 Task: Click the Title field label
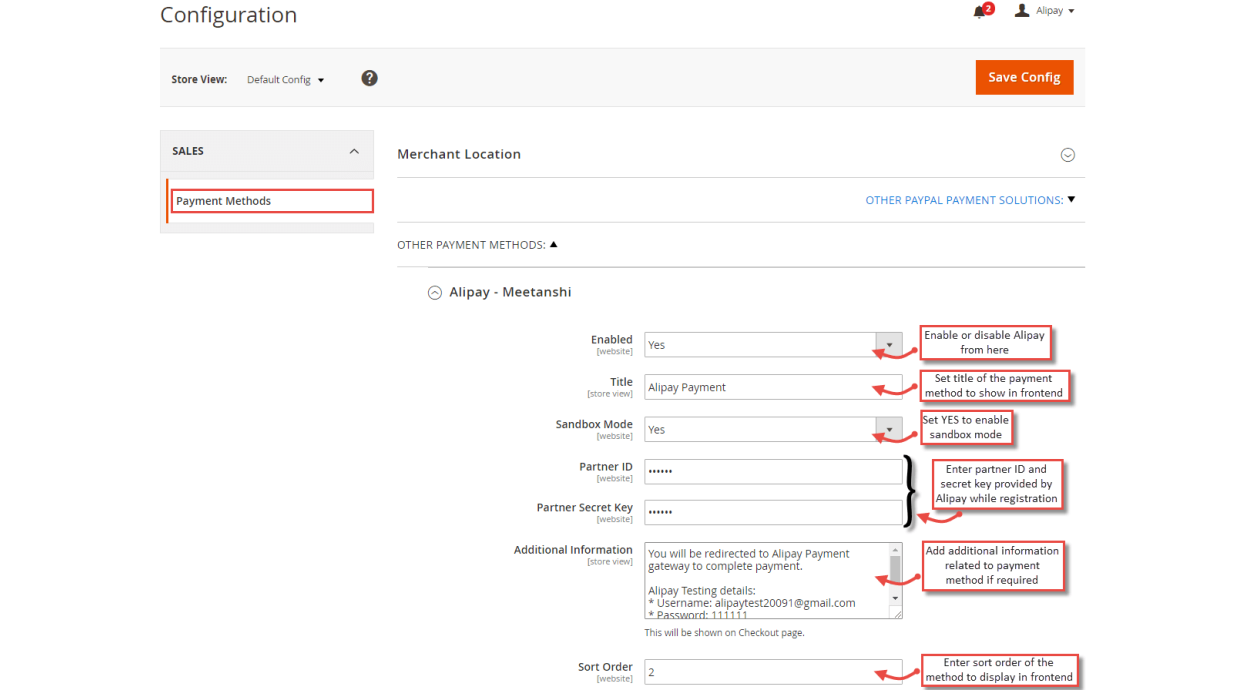point(622,382)
